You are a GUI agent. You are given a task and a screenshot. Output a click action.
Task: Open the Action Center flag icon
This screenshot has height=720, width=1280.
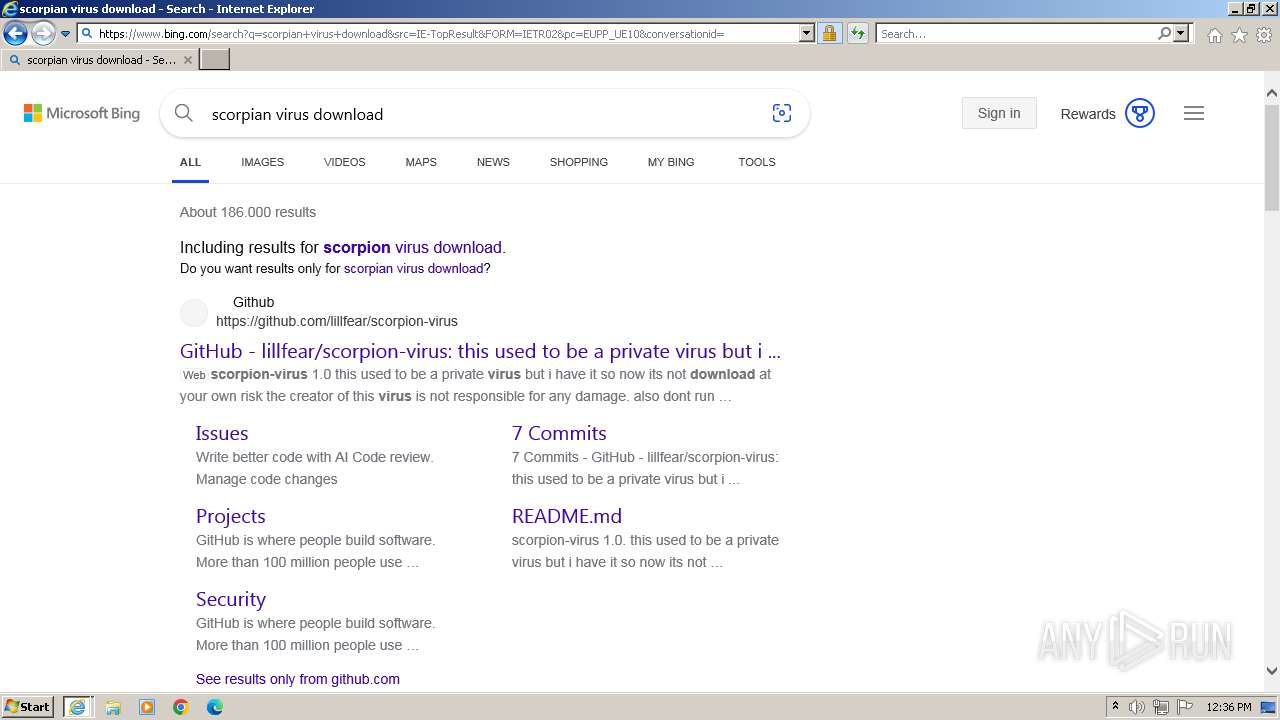tap(1185, 707)
